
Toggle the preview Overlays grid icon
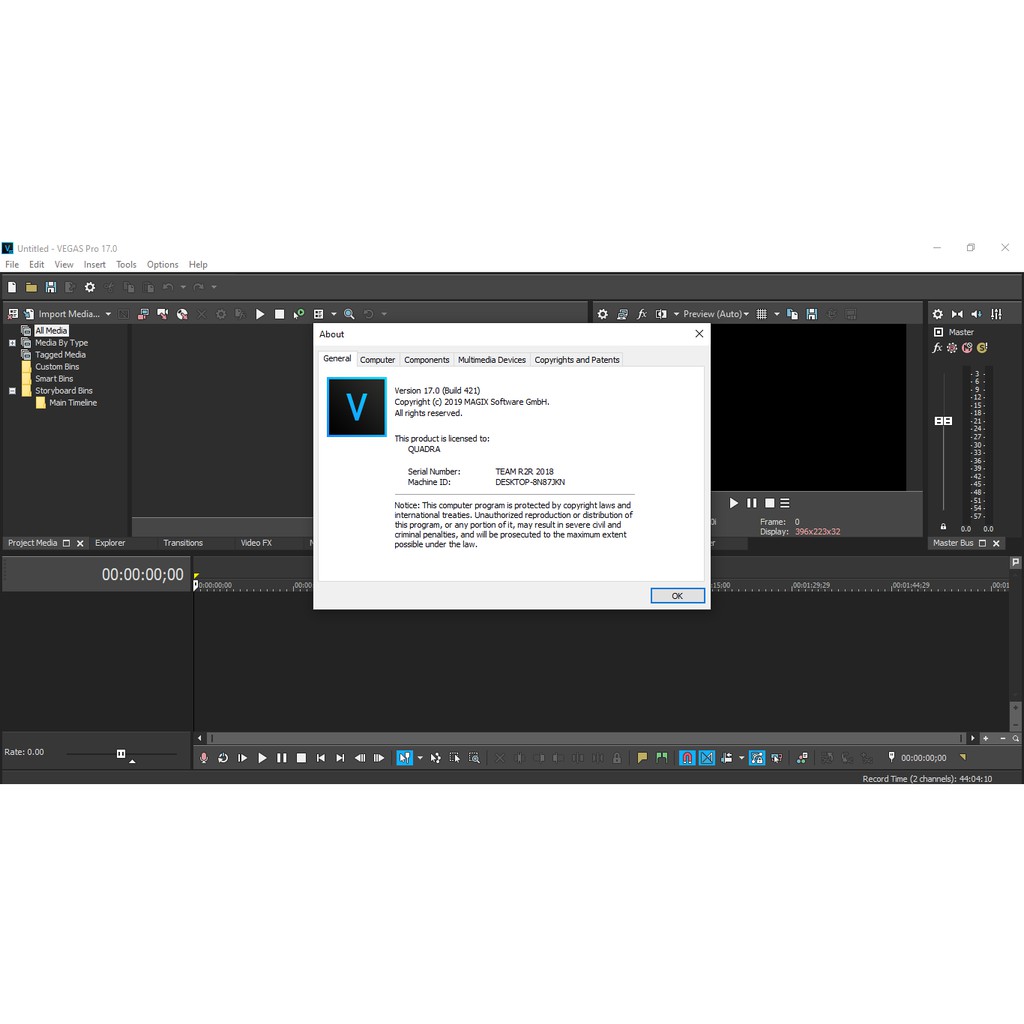point(761,314)
